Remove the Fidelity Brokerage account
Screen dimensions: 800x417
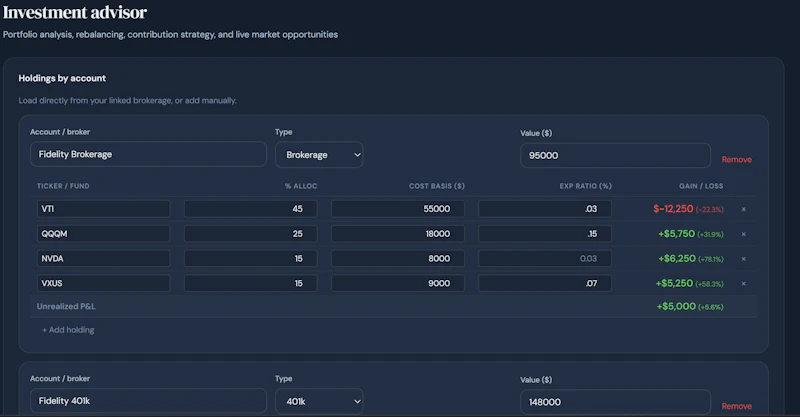coord(736,160)
